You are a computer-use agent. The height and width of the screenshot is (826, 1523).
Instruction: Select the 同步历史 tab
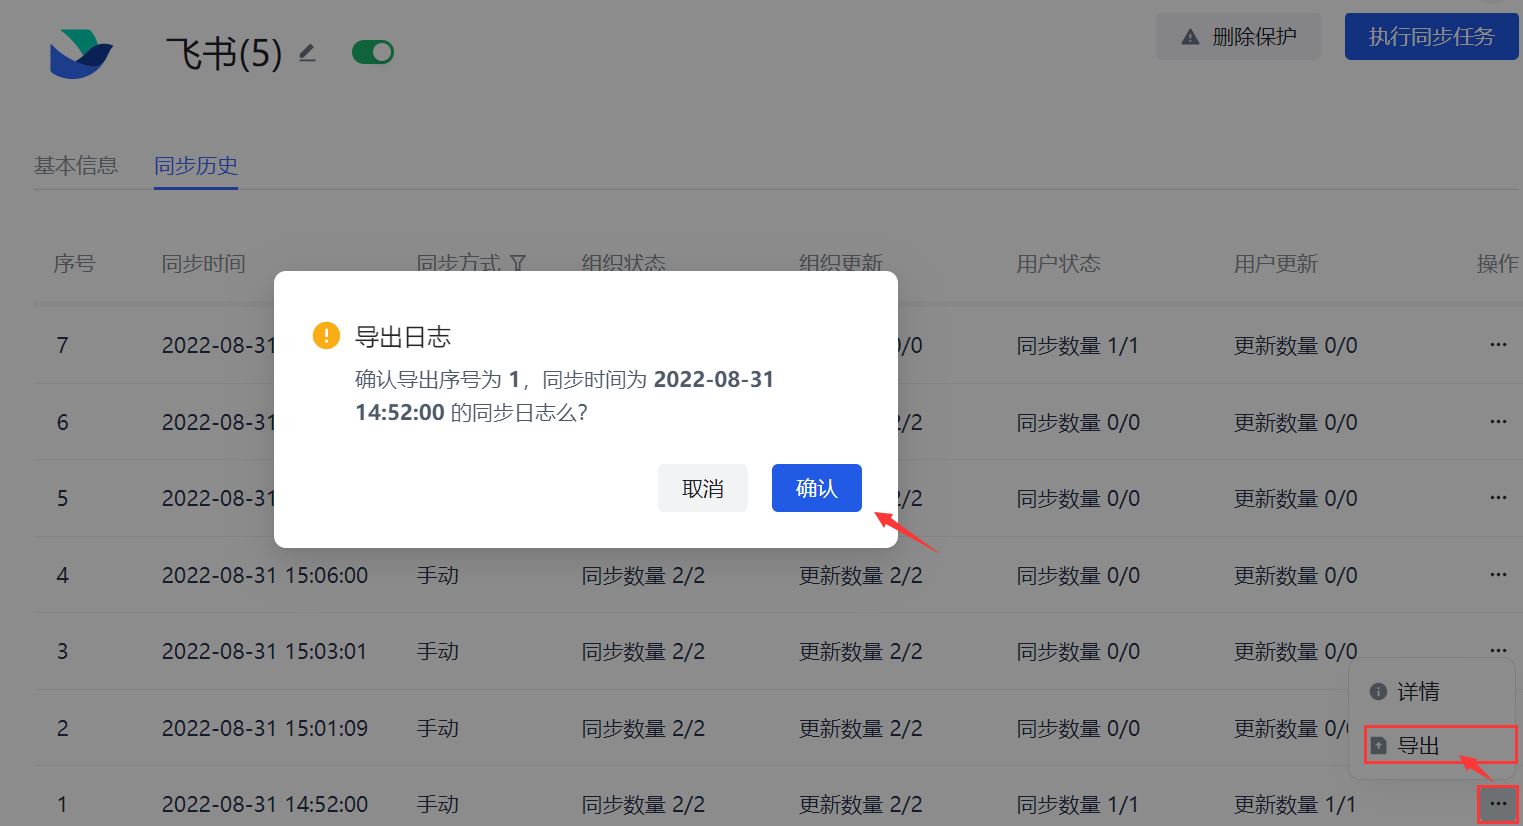pyautogui.click(x=196, y=166)
